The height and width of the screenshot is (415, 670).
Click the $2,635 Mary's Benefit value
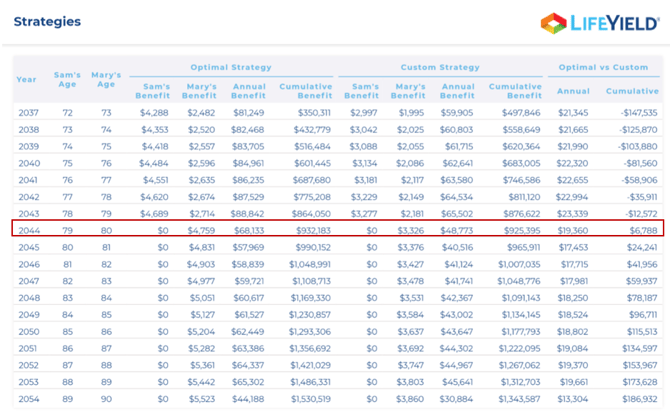pyautogui.click(x=202, y=180)
